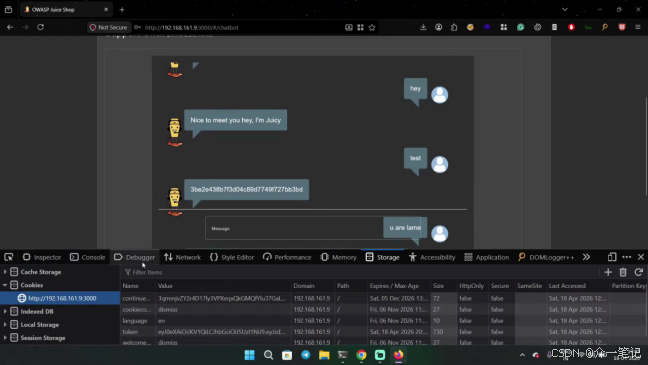
Task: Select the token cookie row
Action: 384,332
